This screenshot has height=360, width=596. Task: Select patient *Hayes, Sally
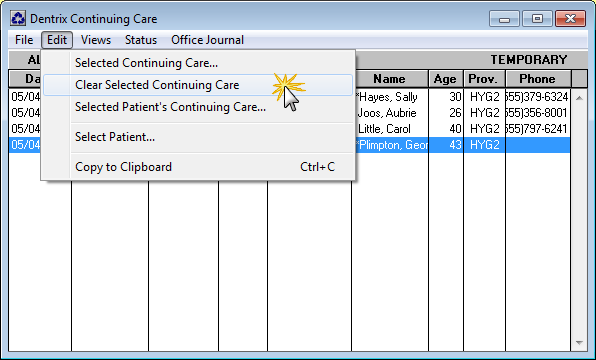387,97
